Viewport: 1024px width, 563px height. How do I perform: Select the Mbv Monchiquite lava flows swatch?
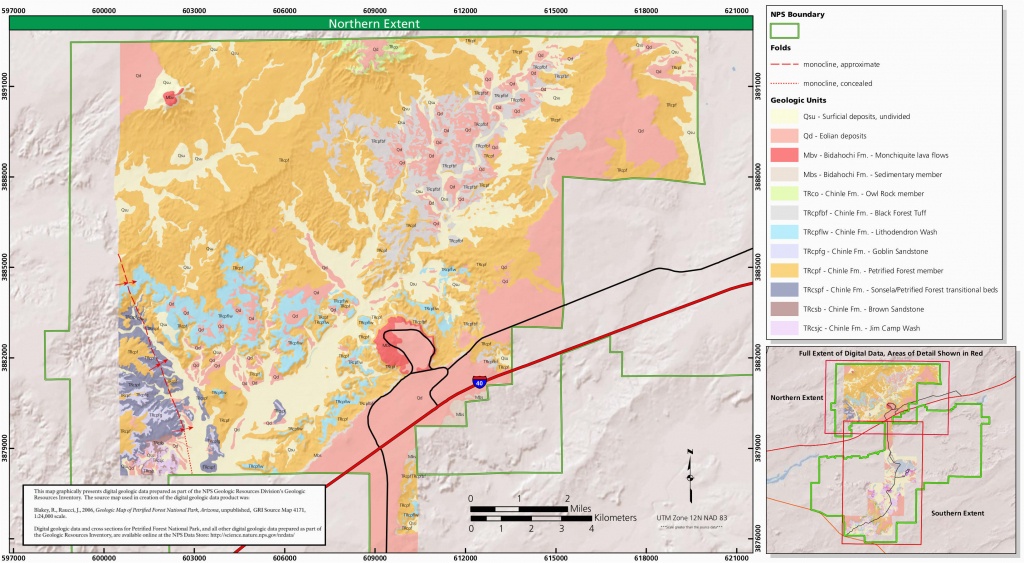(x=784, y=155)
